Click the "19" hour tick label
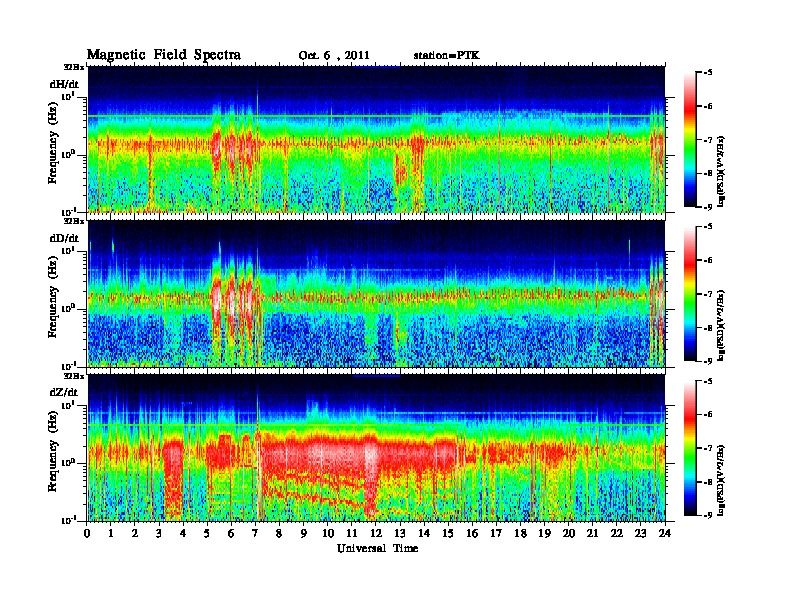The height and width of the screenshot is (612, 792). coord(544,534)
